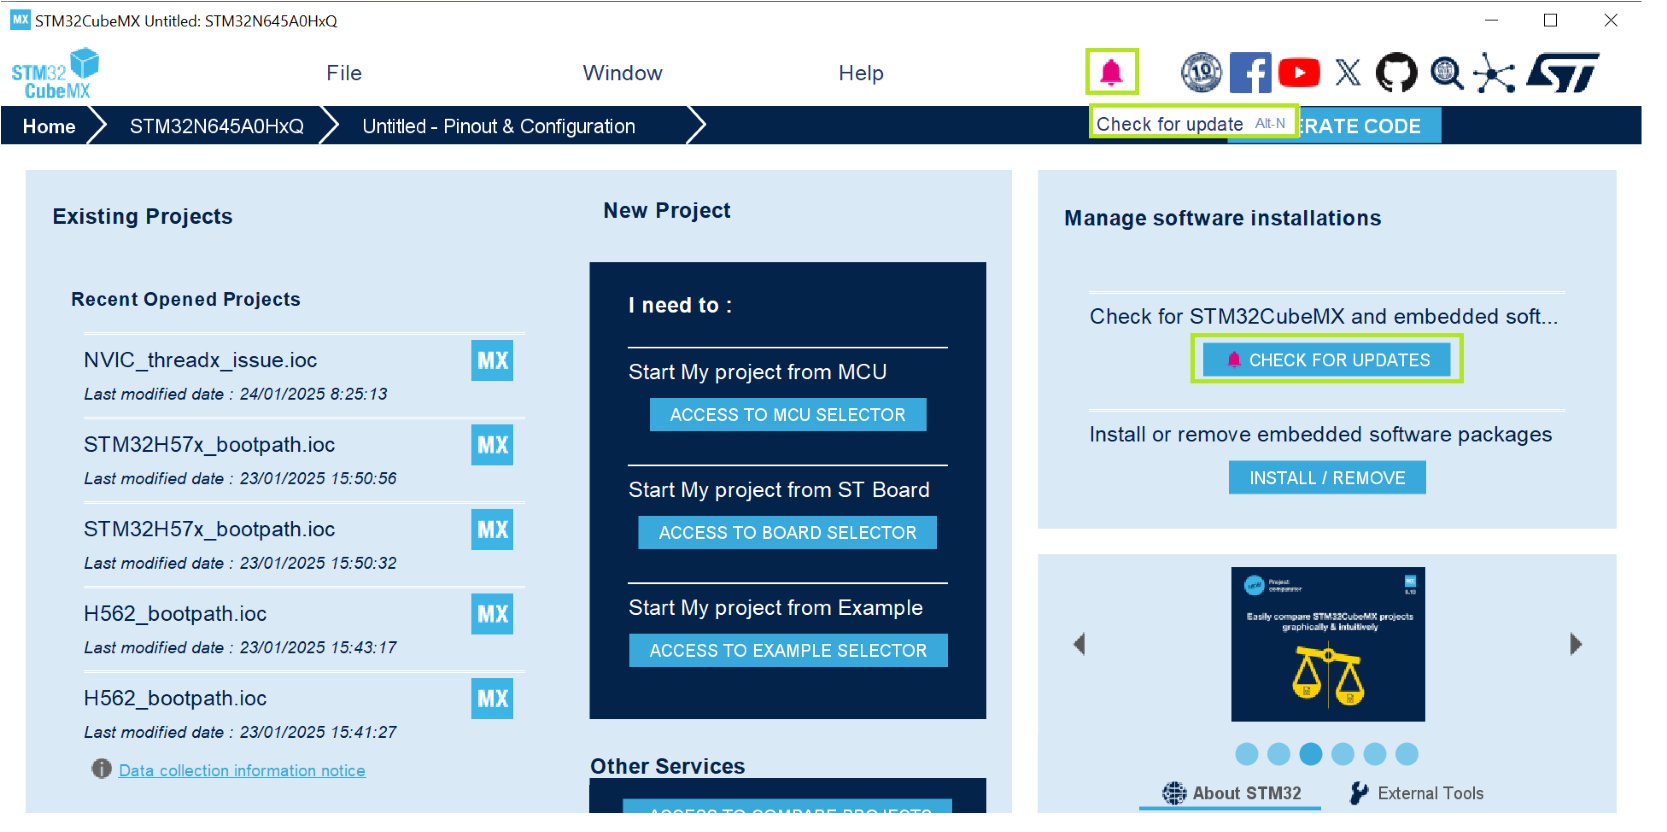
Task: Open the Facebook icon link
Action: pyautogui.click(x=1250, y=73)
